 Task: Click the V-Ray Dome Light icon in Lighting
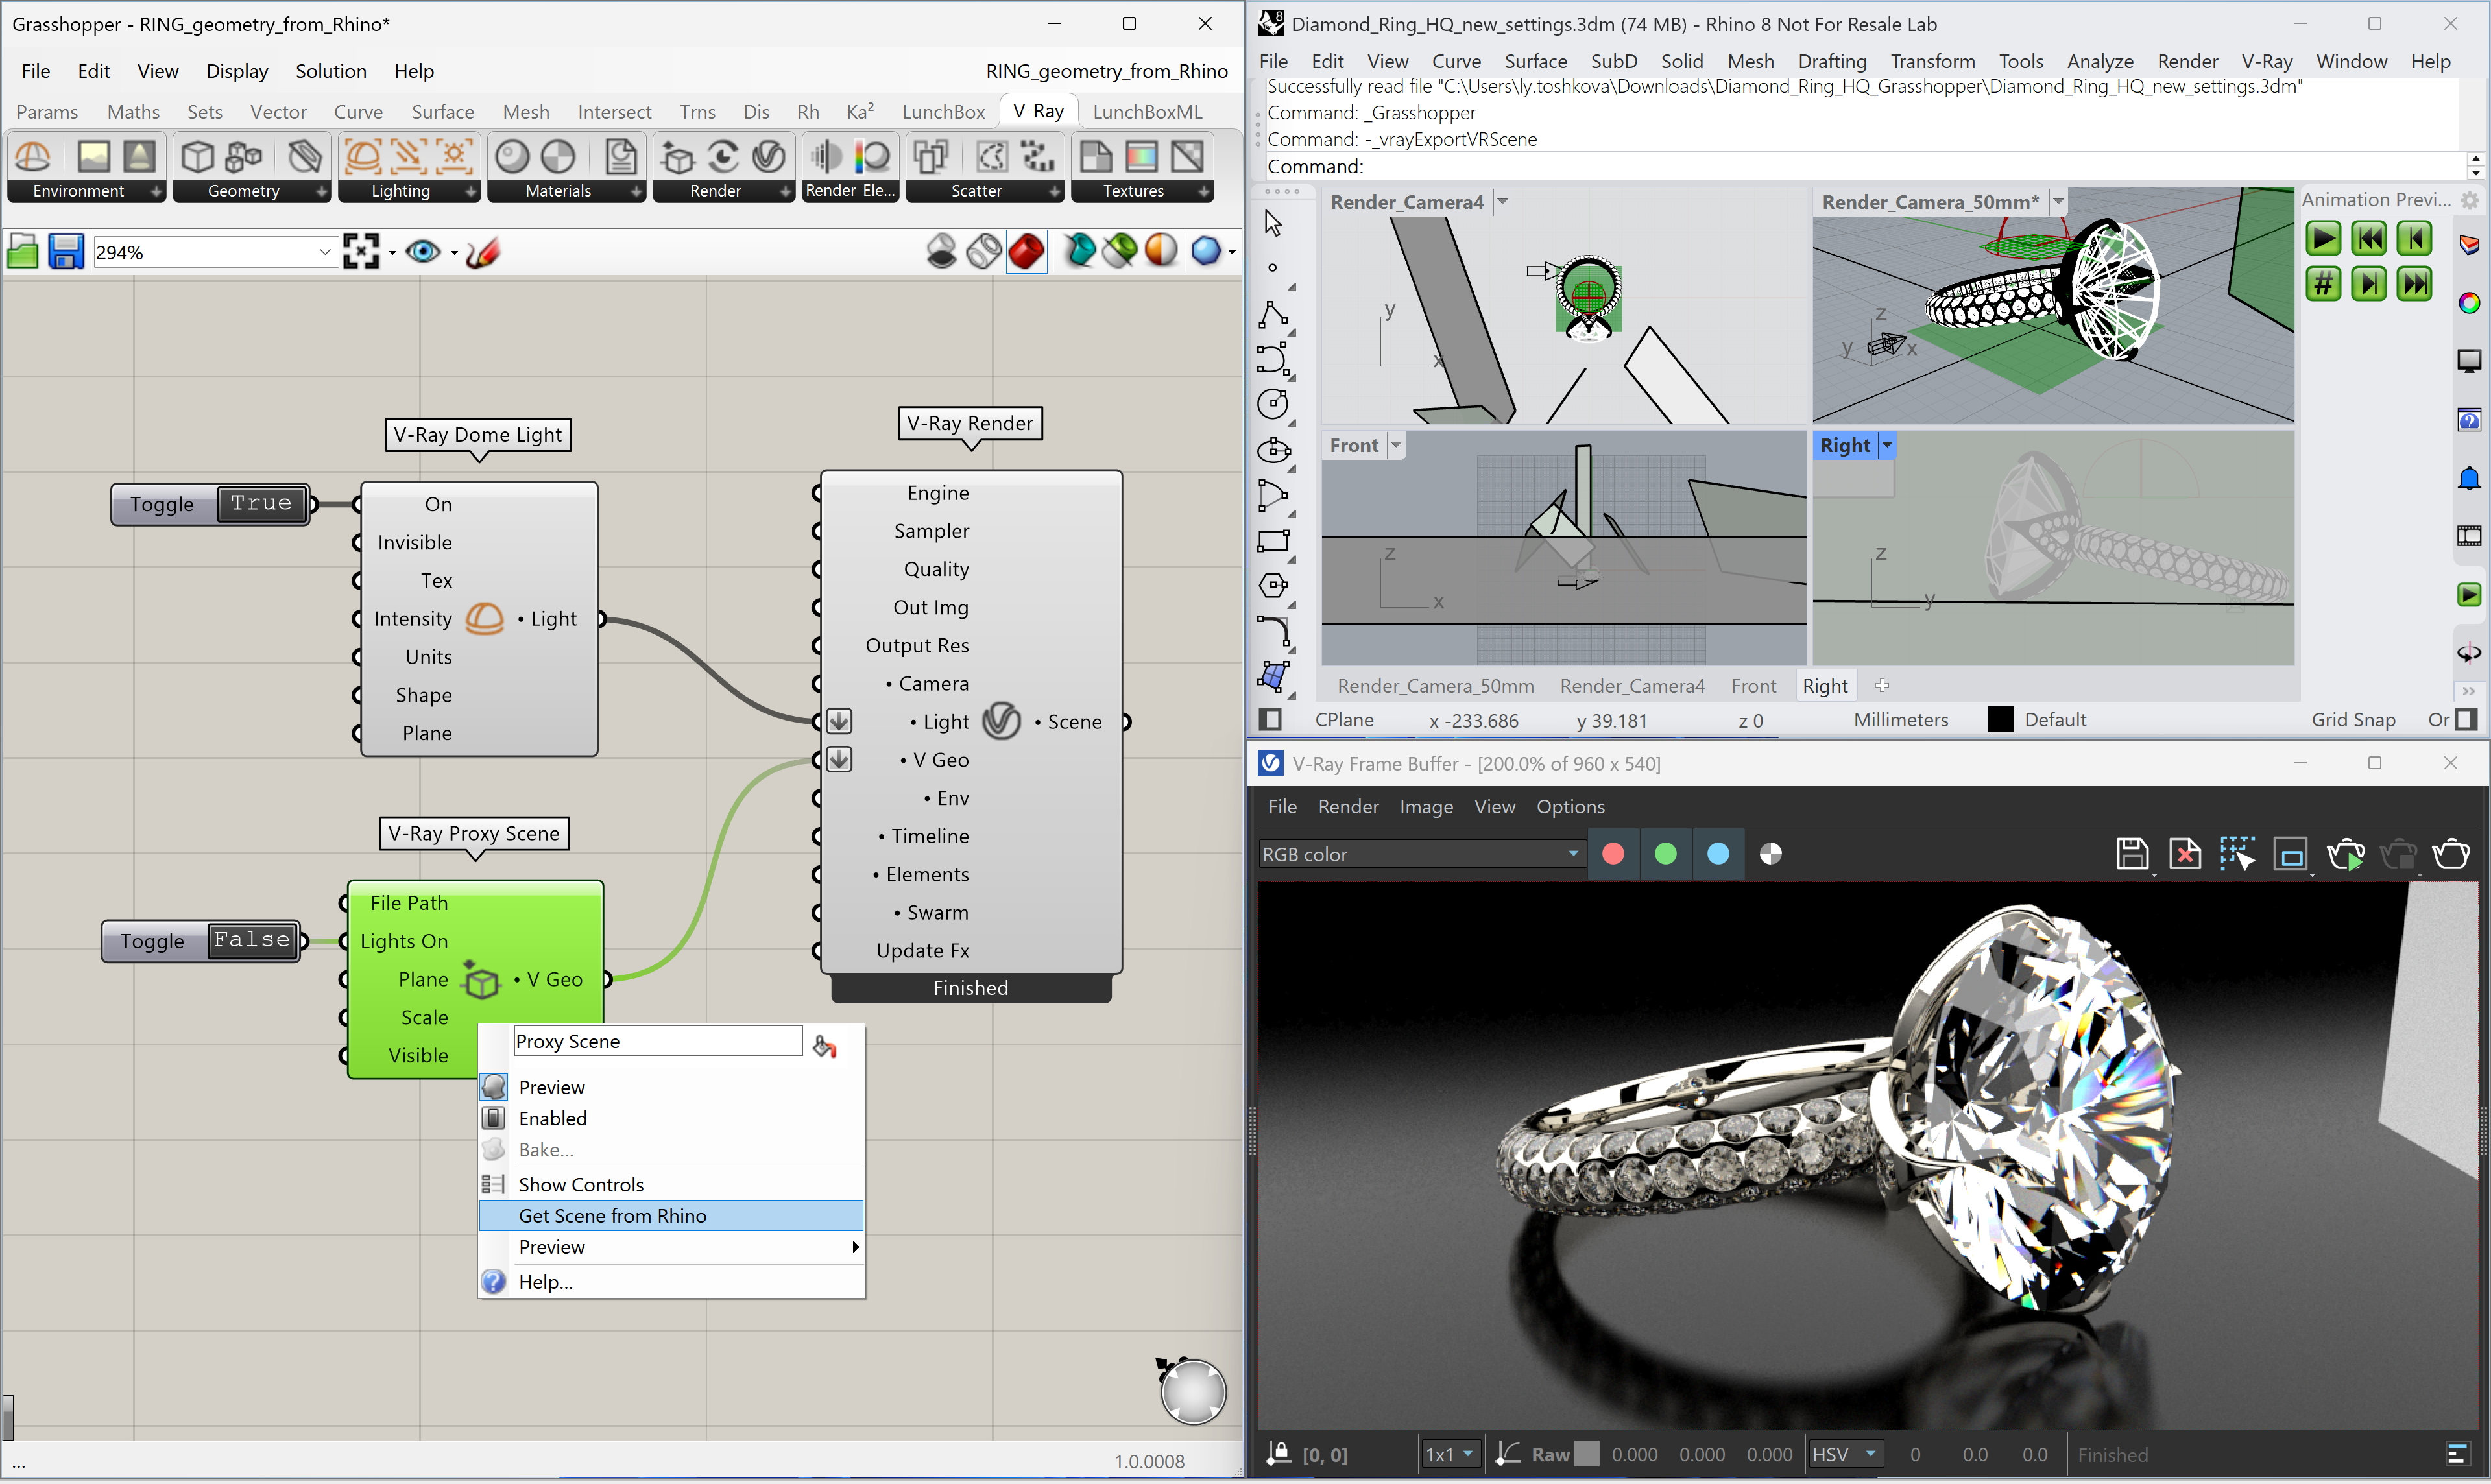[x=362, y=156]
